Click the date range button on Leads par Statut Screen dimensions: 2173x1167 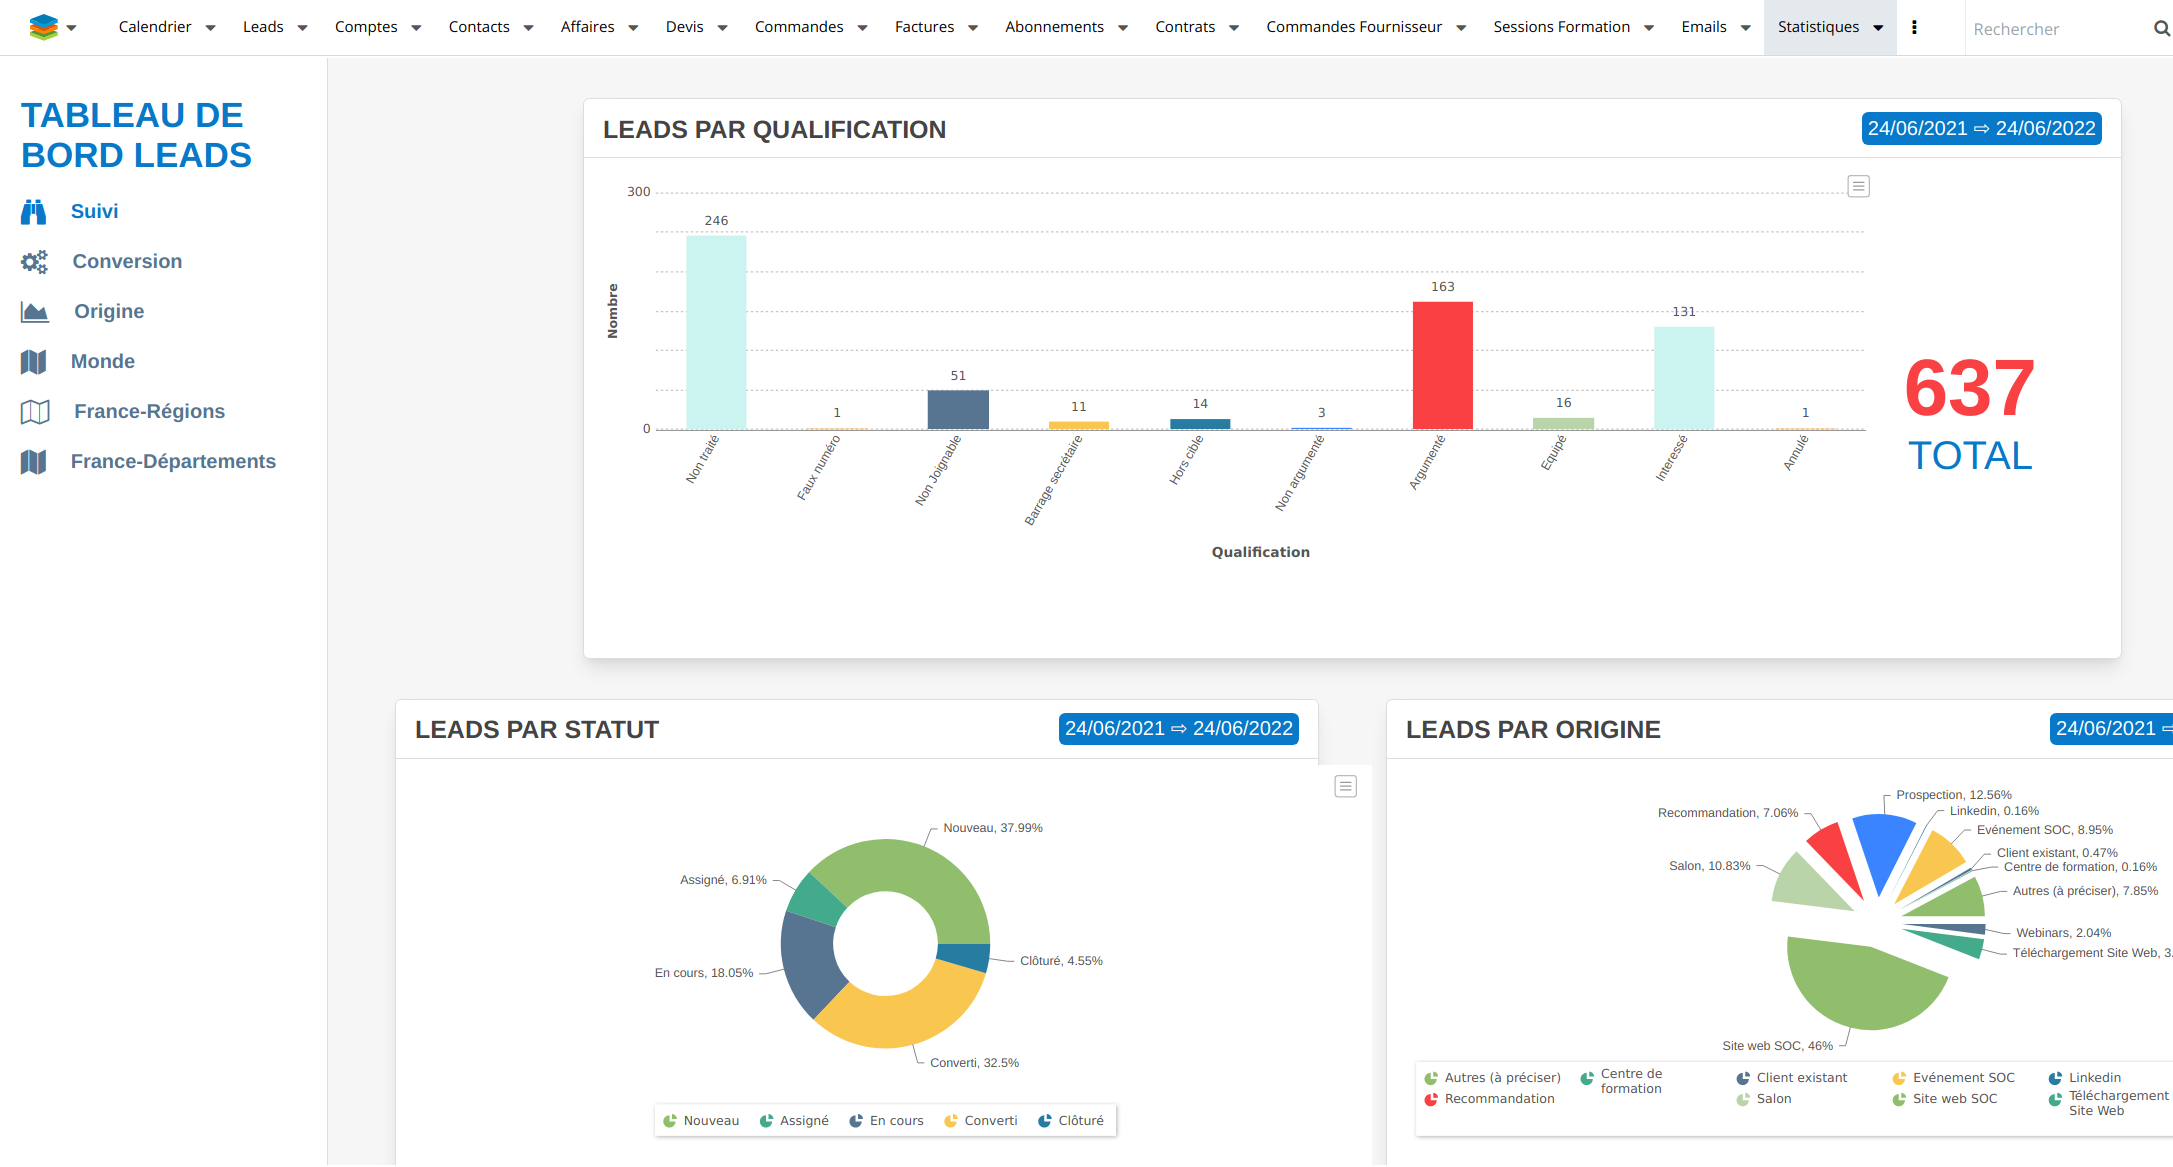(x=1178, y=728)
